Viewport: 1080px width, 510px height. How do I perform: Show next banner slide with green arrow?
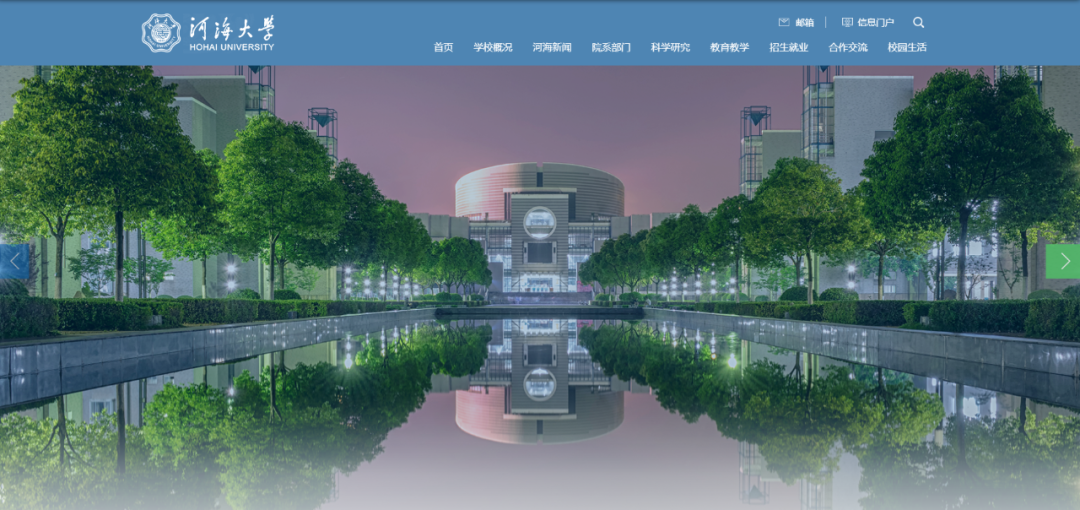click(1063, 261)
